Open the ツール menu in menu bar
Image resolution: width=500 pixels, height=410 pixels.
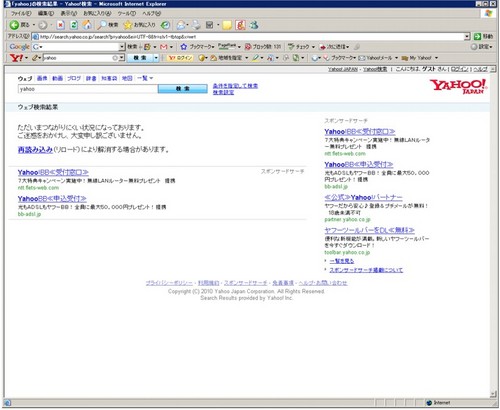(x=126, y=13)
